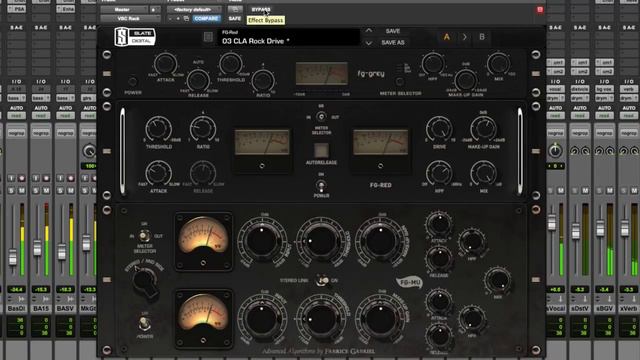The width and height of the screenshot is (640, 360).
Task: Click the FG-Red Ratio knob
Action: click(203, 129)
